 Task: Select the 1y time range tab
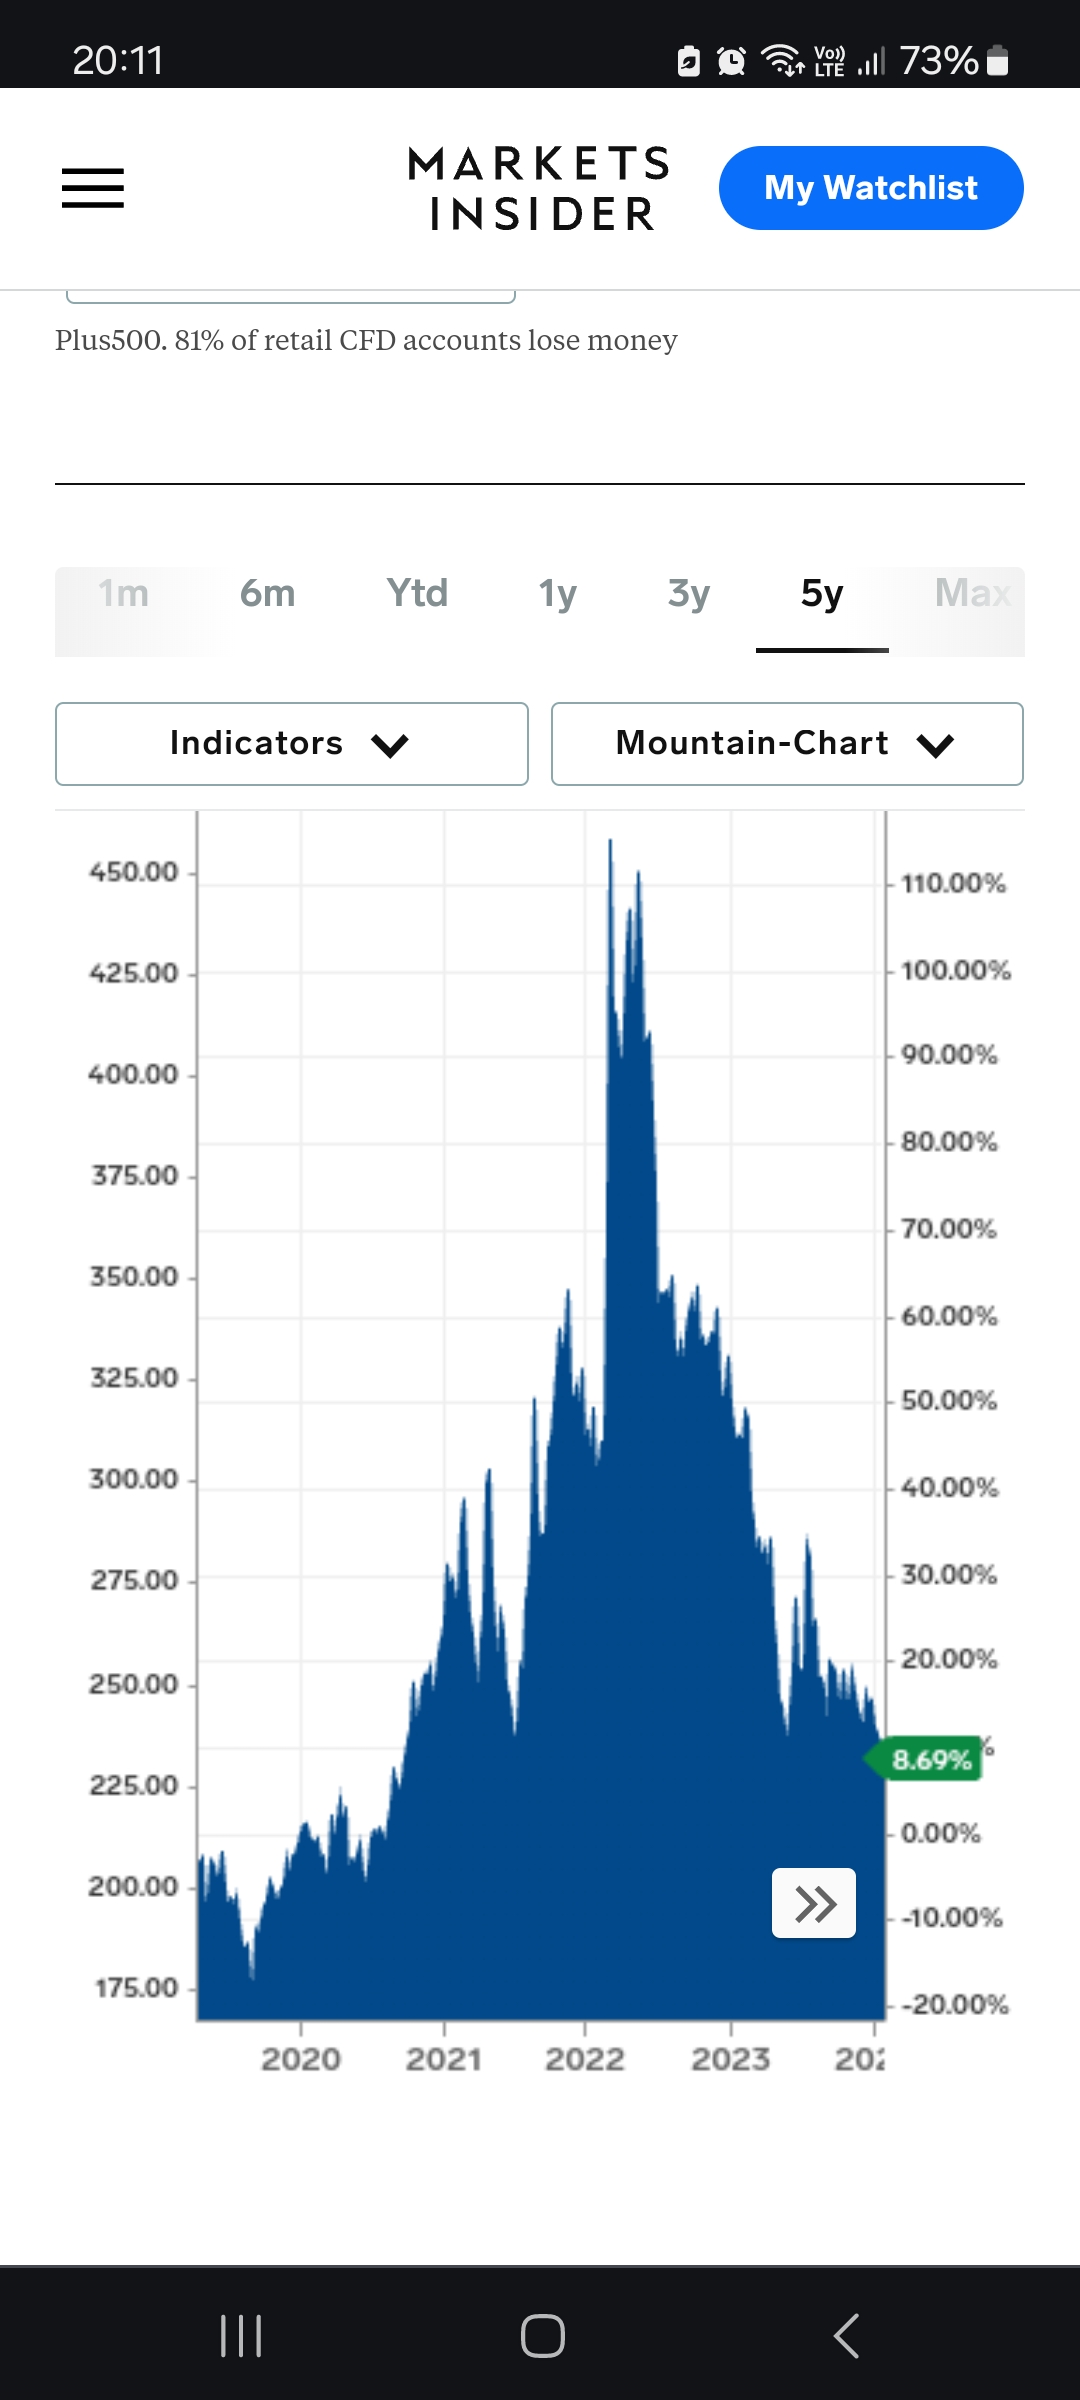tap(558, 593)
